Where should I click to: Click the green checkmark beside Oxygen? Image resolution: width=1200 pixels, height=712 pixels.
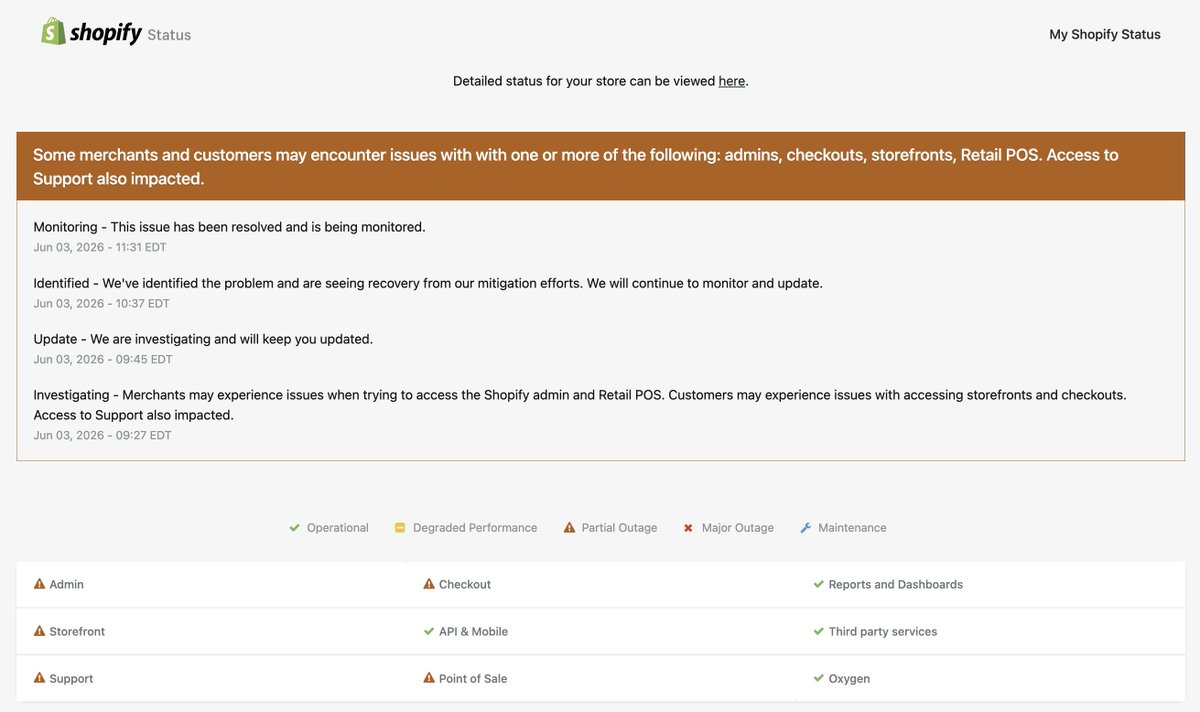[x=819, y=678]
